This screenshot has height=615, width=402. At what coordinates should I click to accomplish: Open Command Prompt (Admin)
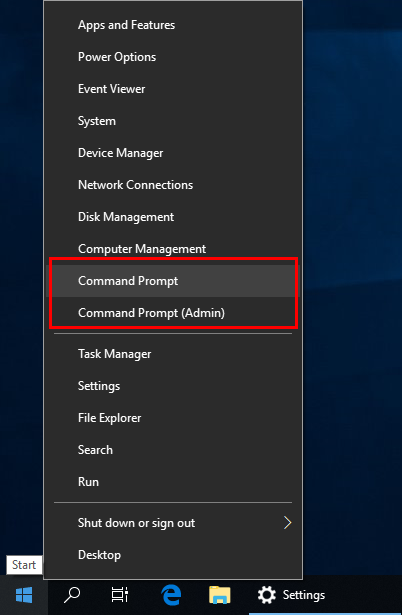173,313
